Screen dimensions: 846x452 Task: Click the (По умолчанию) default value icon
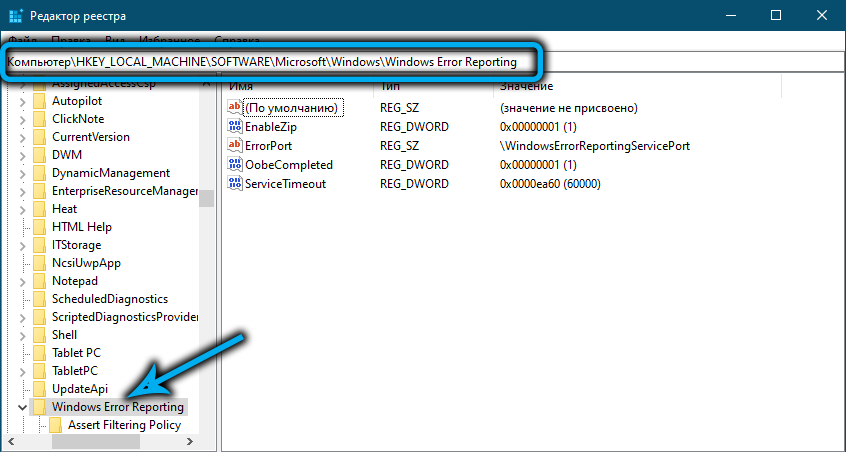click(236, 108)
